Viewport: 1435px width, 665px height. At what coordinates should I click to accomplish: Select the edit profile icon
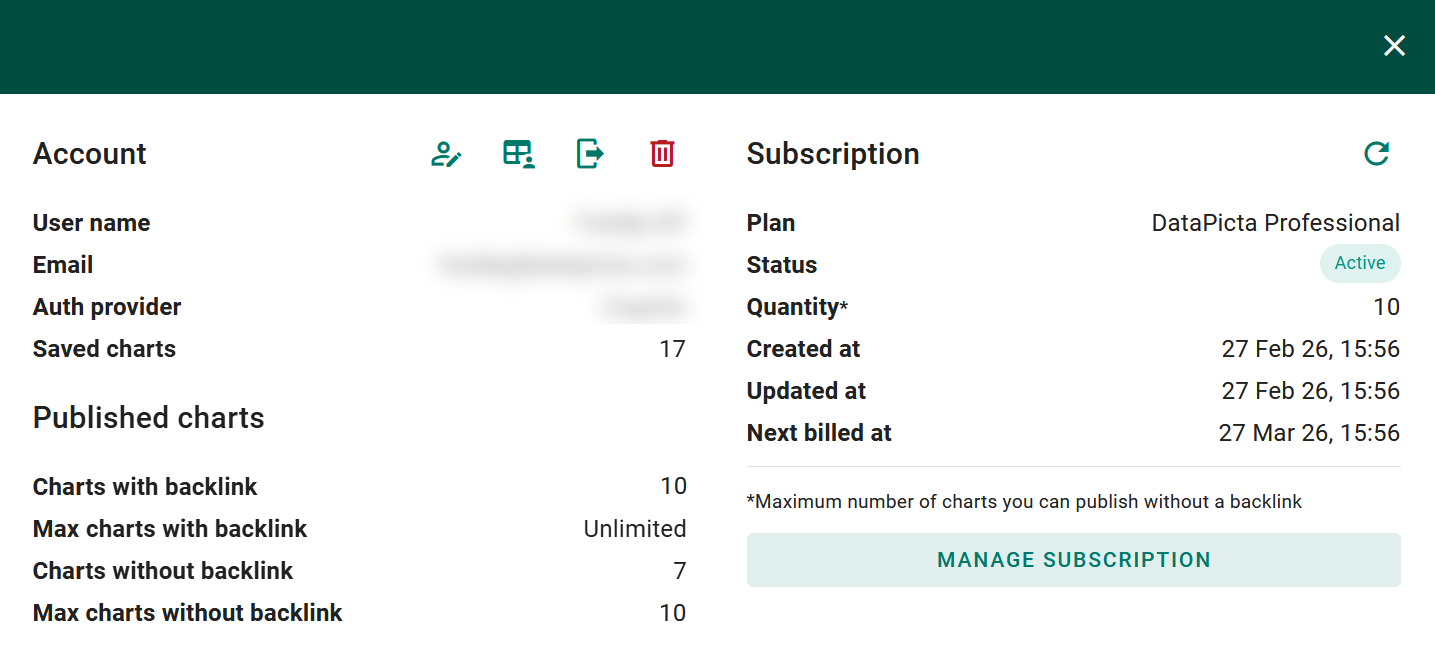pyautogui.click(x=446, y=154)
